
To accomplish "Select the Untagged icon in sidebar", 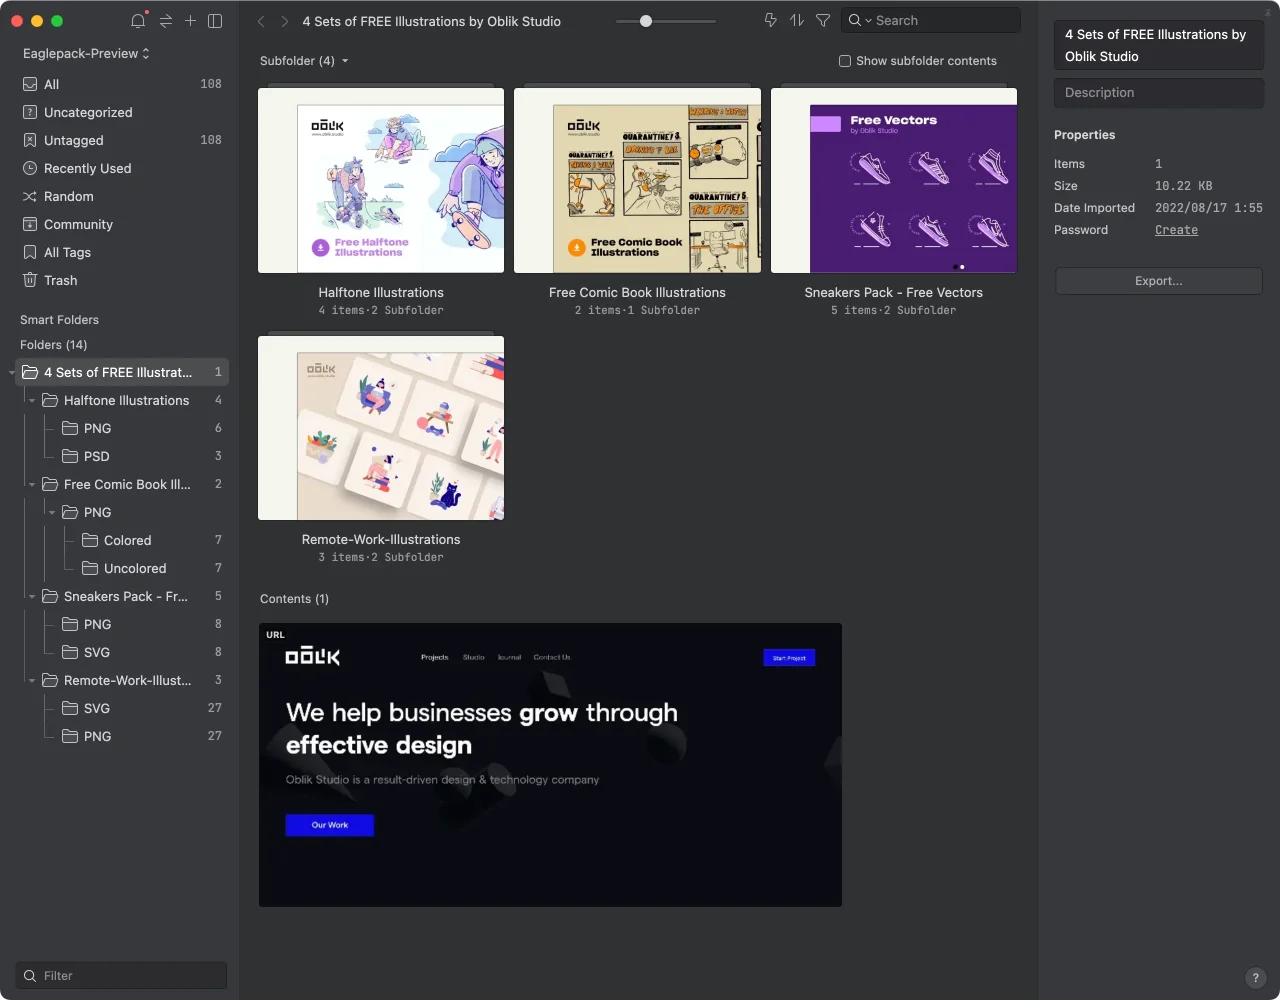I will tap(30, 140).
